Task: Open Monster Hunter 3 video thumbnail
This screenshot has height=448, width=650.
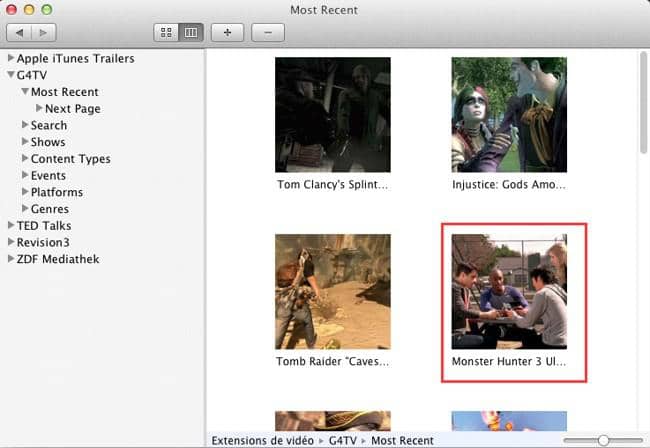Action: click(x=509, y=292)
